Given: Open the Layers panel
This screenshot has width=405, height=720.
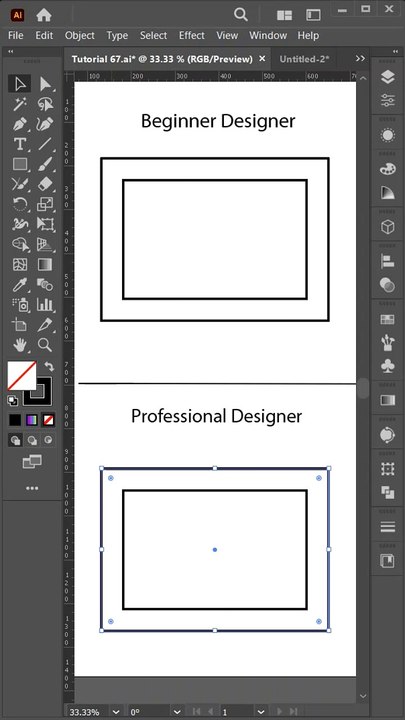Looking at the screenshot, I should coord(388,77).
